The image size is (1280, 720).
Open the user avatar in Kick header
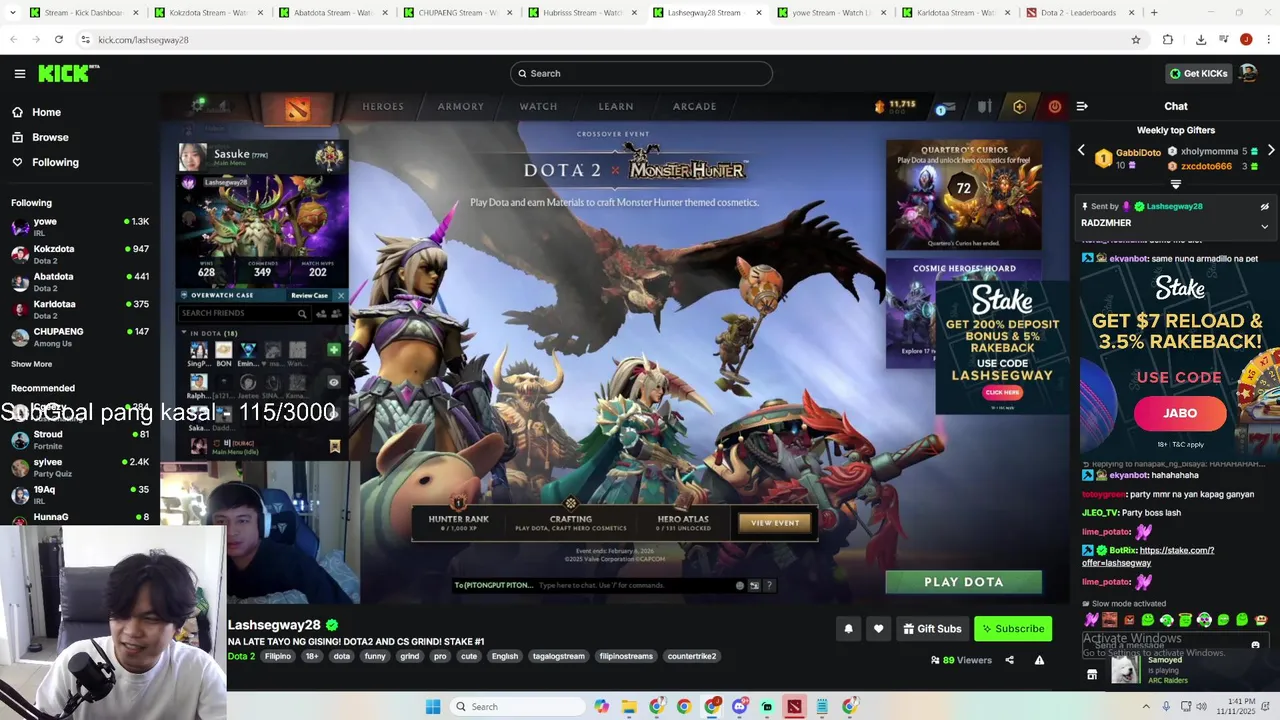tap(1248, 73)
